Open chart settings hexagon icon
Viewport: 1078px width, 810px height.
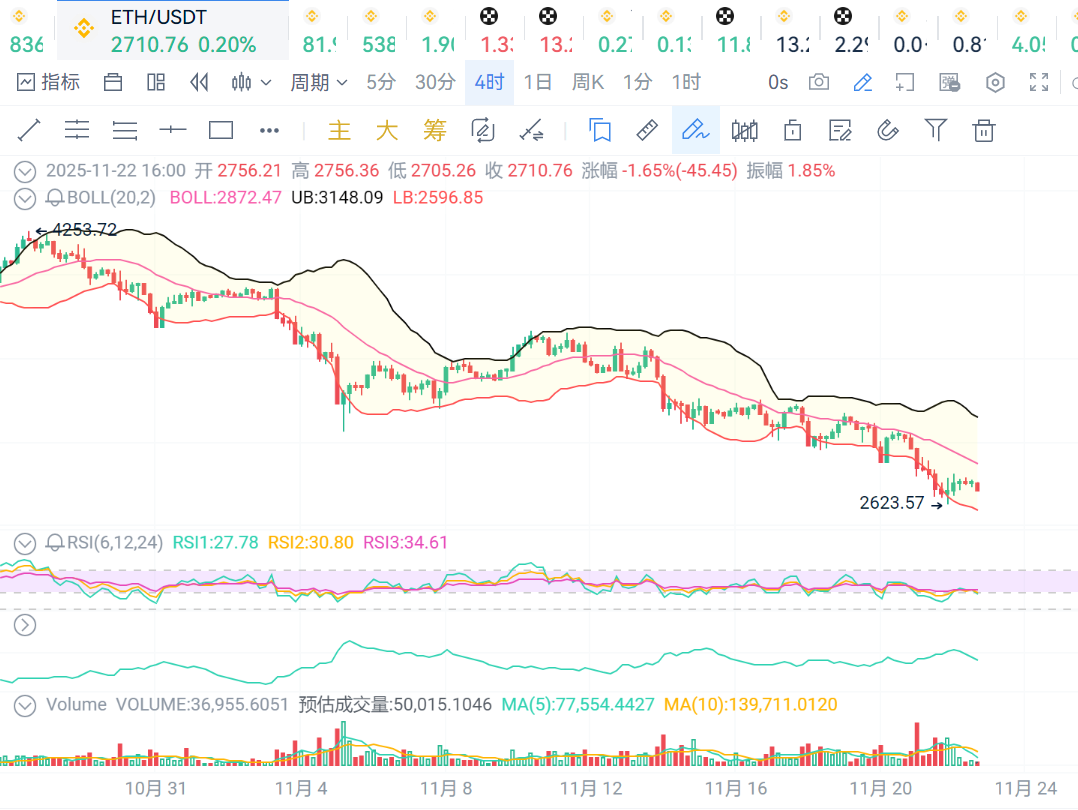pyautogui.click(x=995, y=82)
